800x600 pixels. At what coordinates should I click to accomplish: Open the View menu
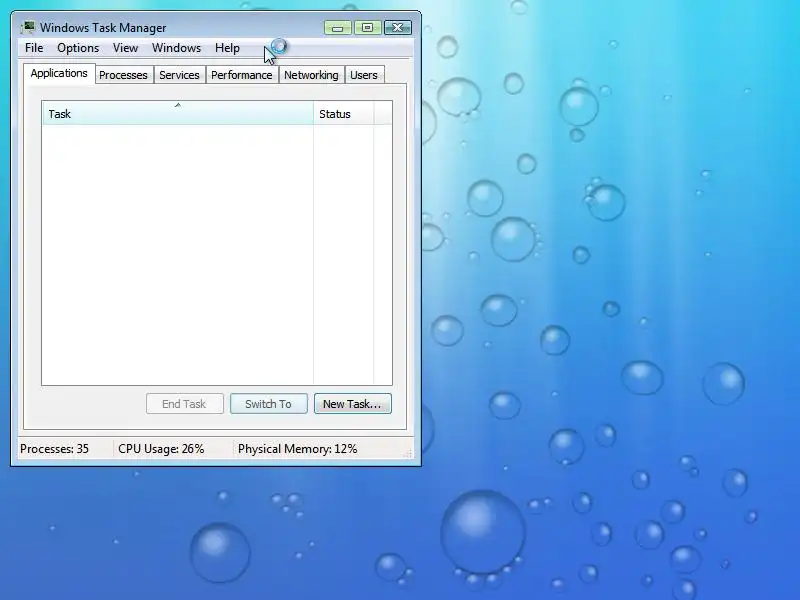tap(126, 48)
